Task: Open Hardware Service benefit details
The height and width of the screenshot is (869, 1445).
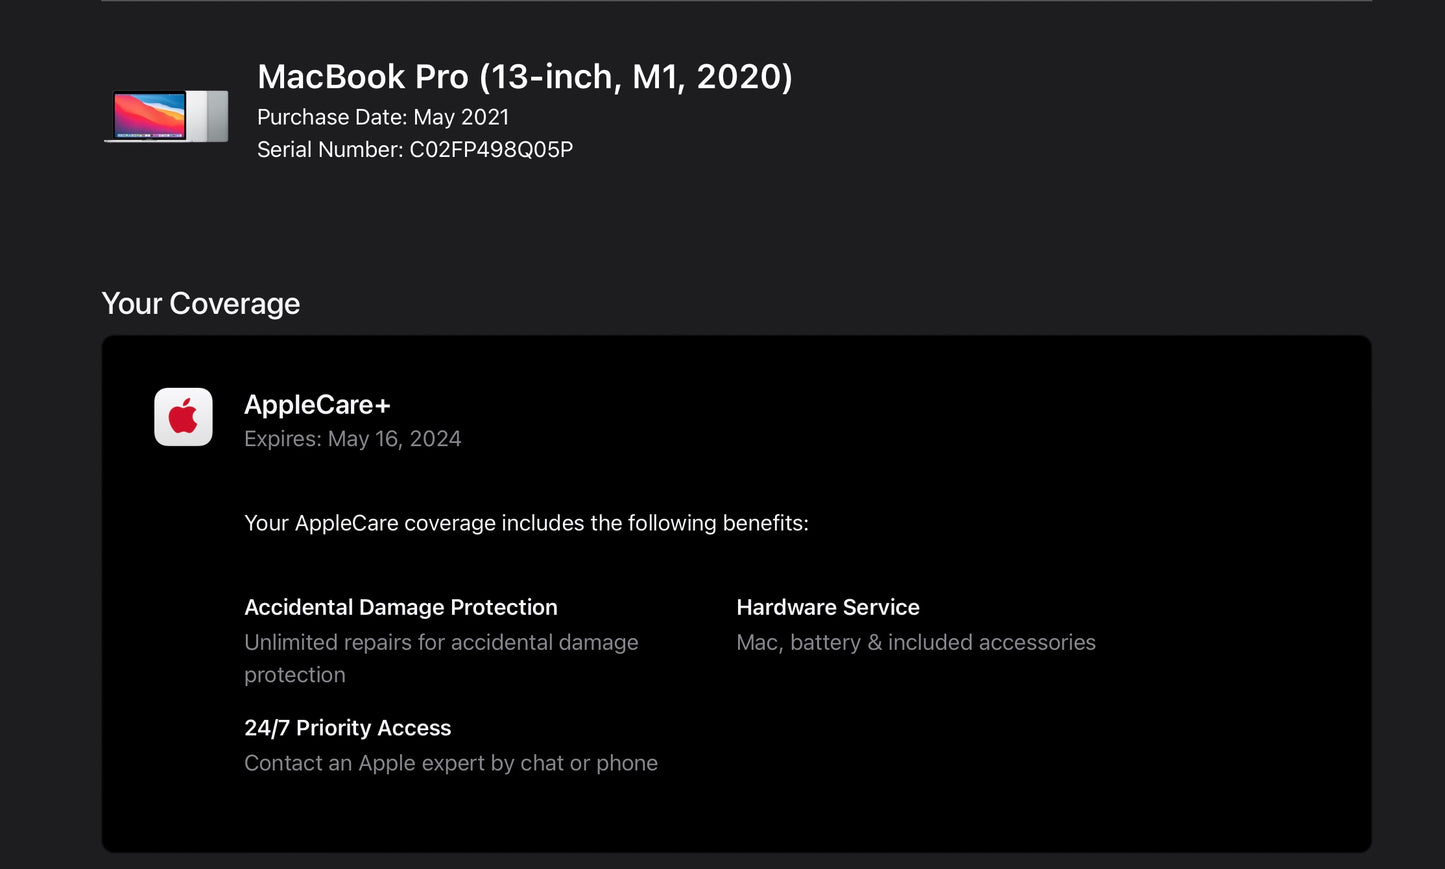Action: (x=828, y=607)
